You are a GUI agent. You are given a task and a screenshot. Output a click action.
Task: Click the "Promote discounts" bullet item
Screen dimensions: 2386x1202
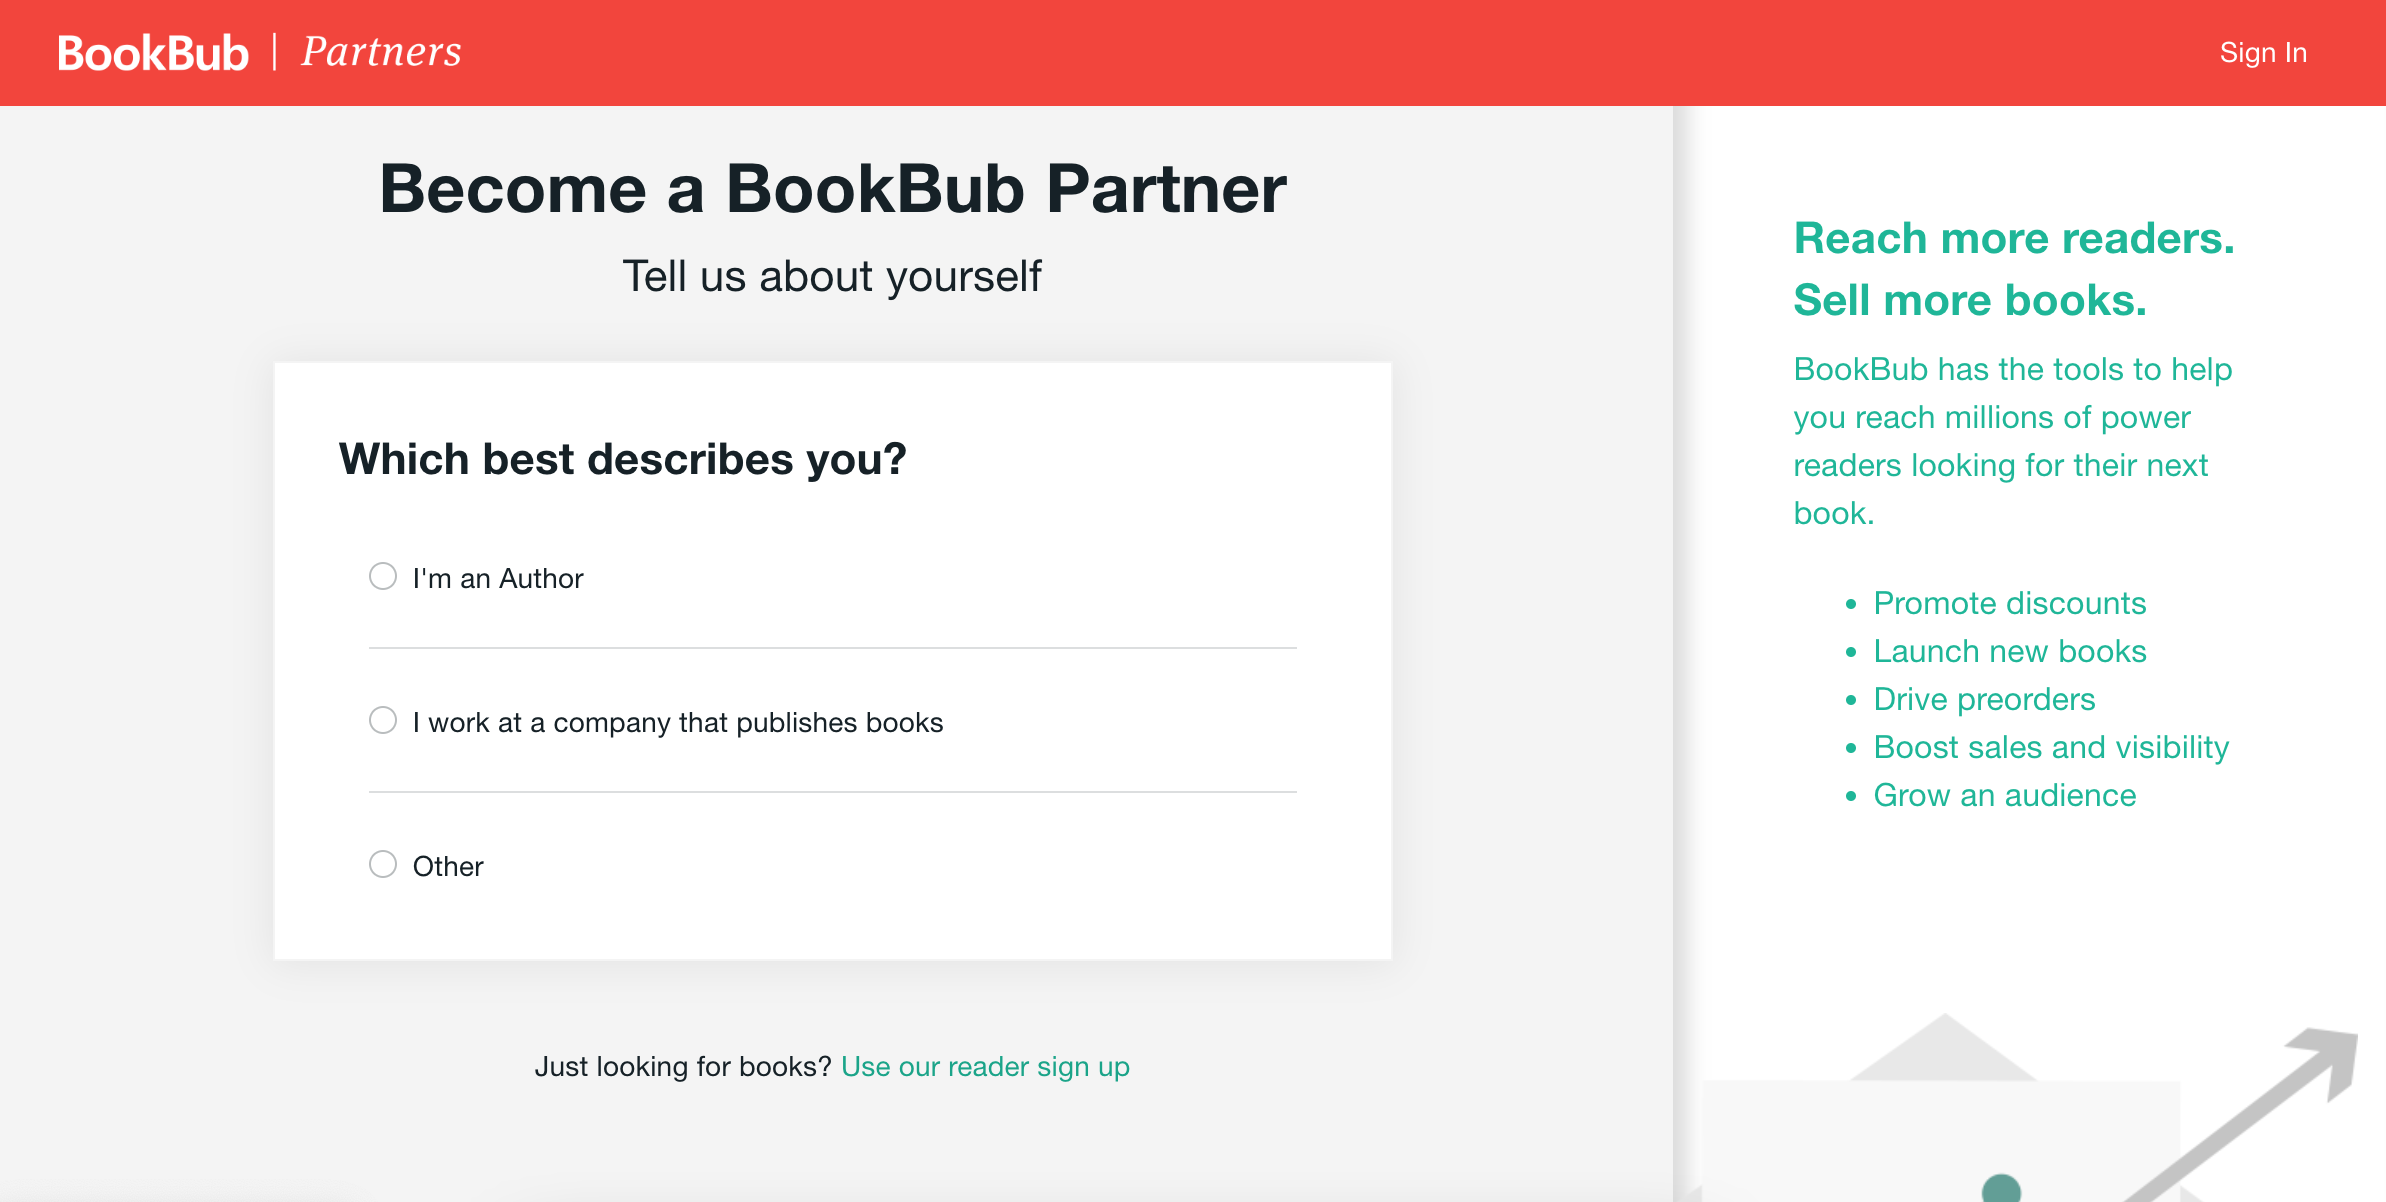2009,603
